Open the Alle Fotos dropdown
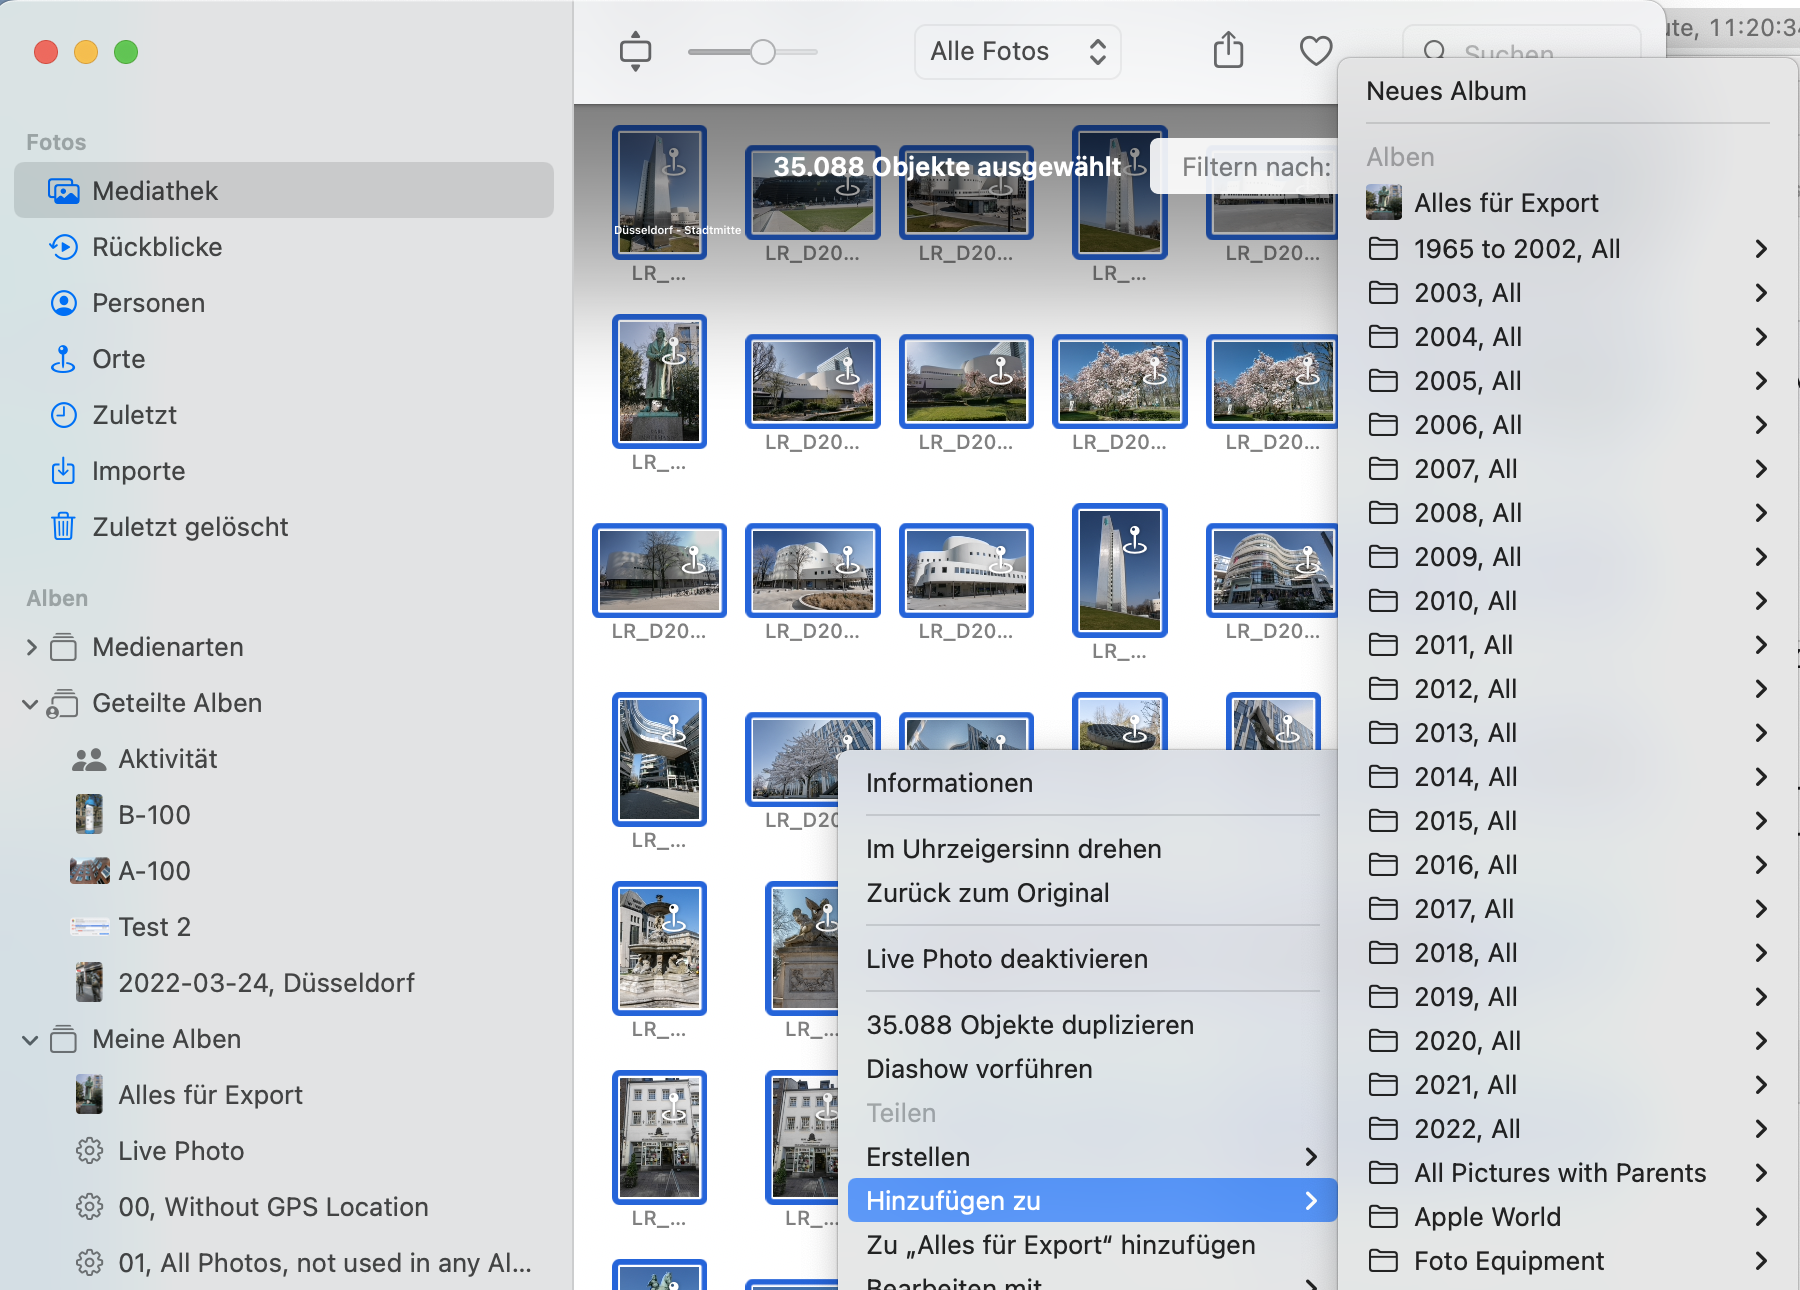Image resolution: width=1800 pixels, height=1290 pixels. (1016, 51)
